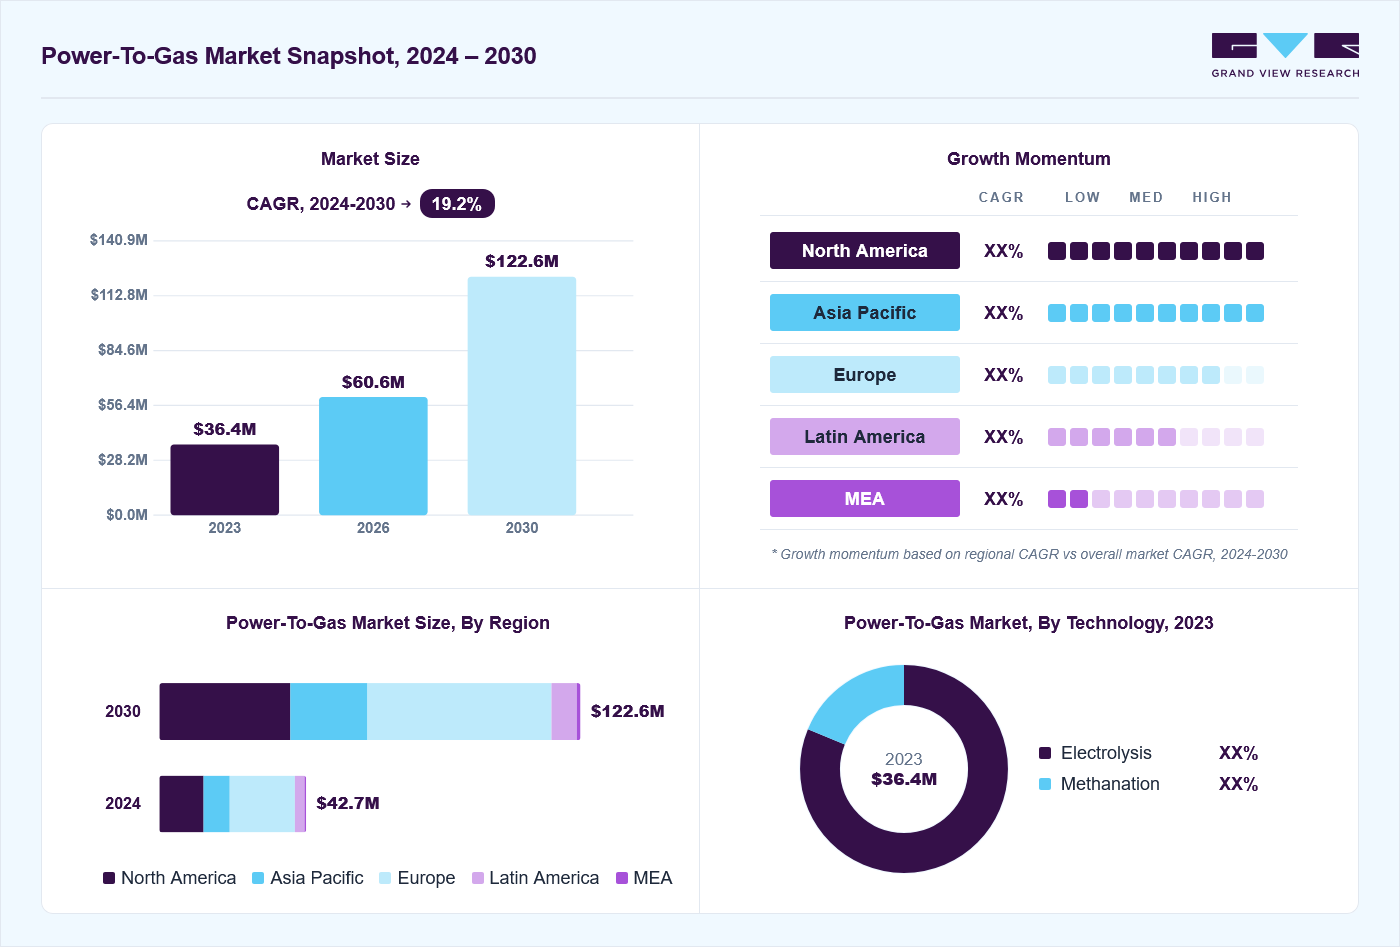This screenshot has height=947, width=1400.
Task: Select the Asia Pacific legend swatch below region chart
Action: click(258, 878)
